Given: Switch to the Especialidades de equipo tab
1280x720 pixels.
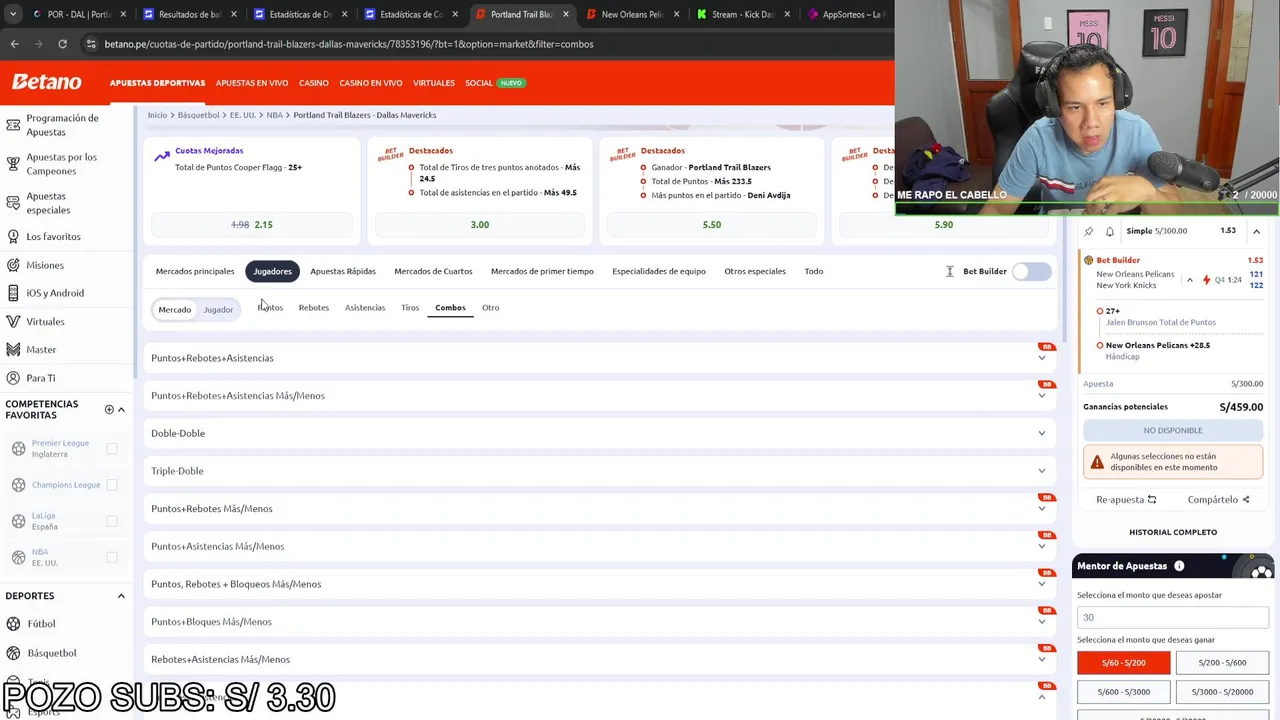Looking at the screenshot, I should tap(659, 271).
